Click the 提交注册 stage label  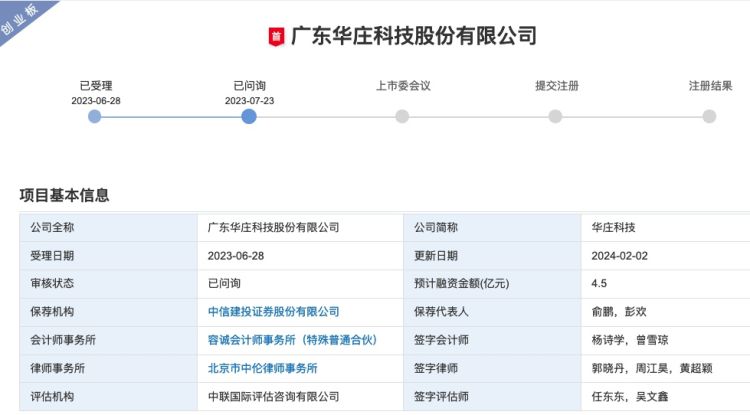point(557,86)
